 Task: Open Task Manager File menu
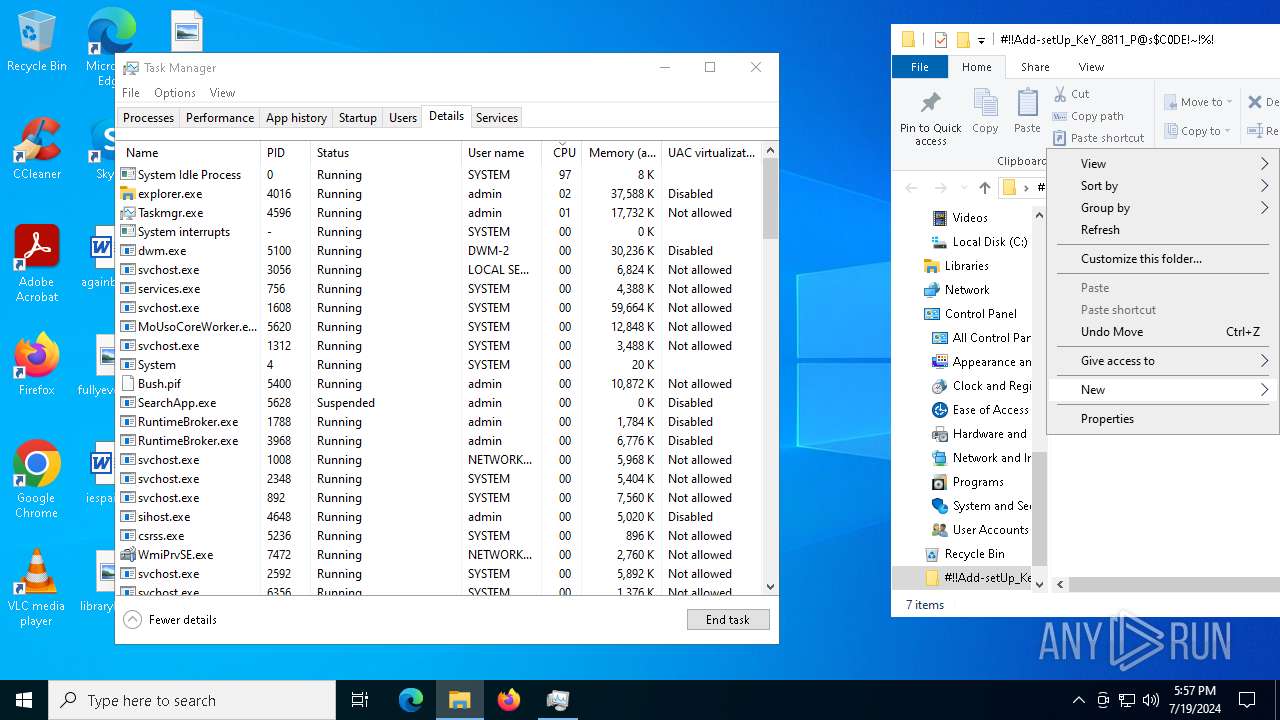(131, 93)
